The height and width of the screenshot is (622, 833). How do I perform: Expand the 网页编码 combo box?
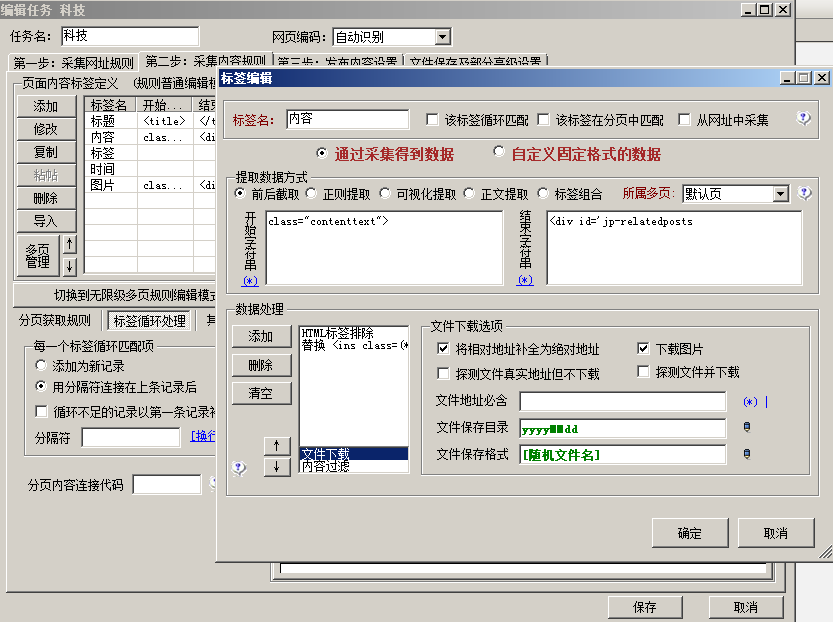[442, 37]
